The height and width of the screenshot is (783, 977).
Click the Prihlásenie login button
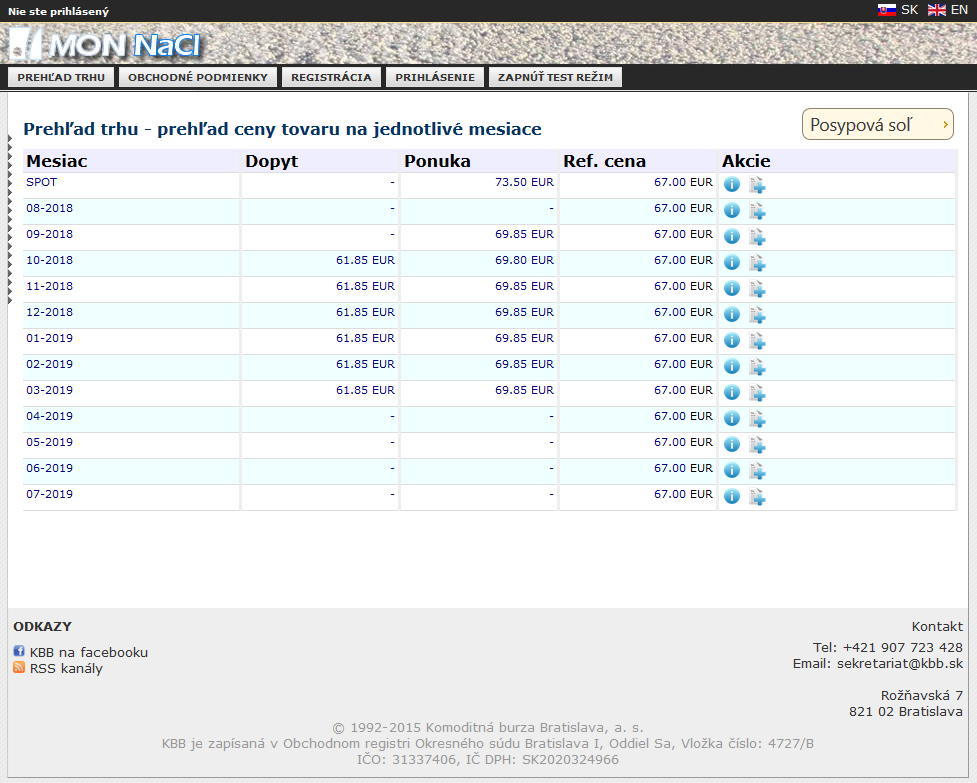pos(435,77)
